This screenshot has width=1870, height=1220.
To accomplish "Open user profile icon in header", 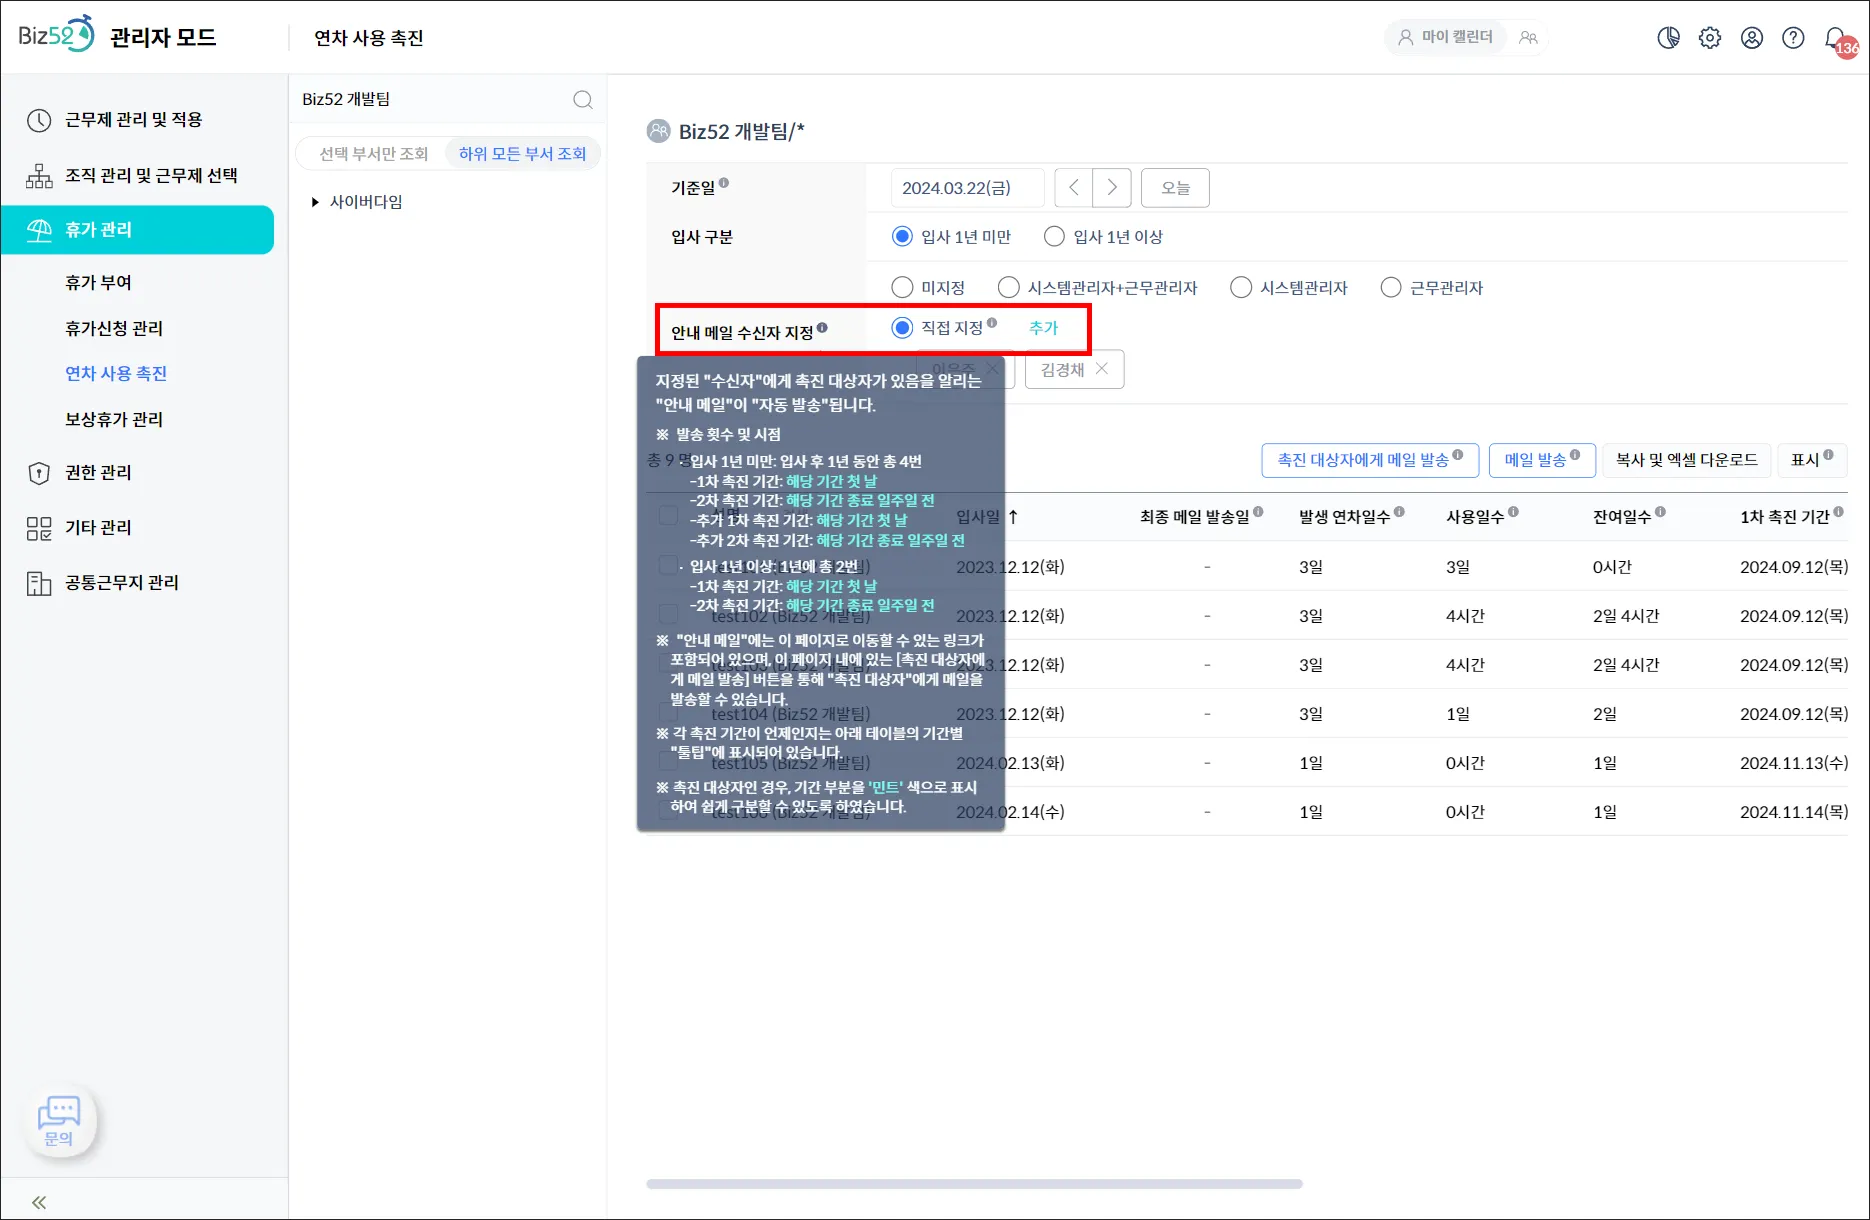I will point(1752,38).
